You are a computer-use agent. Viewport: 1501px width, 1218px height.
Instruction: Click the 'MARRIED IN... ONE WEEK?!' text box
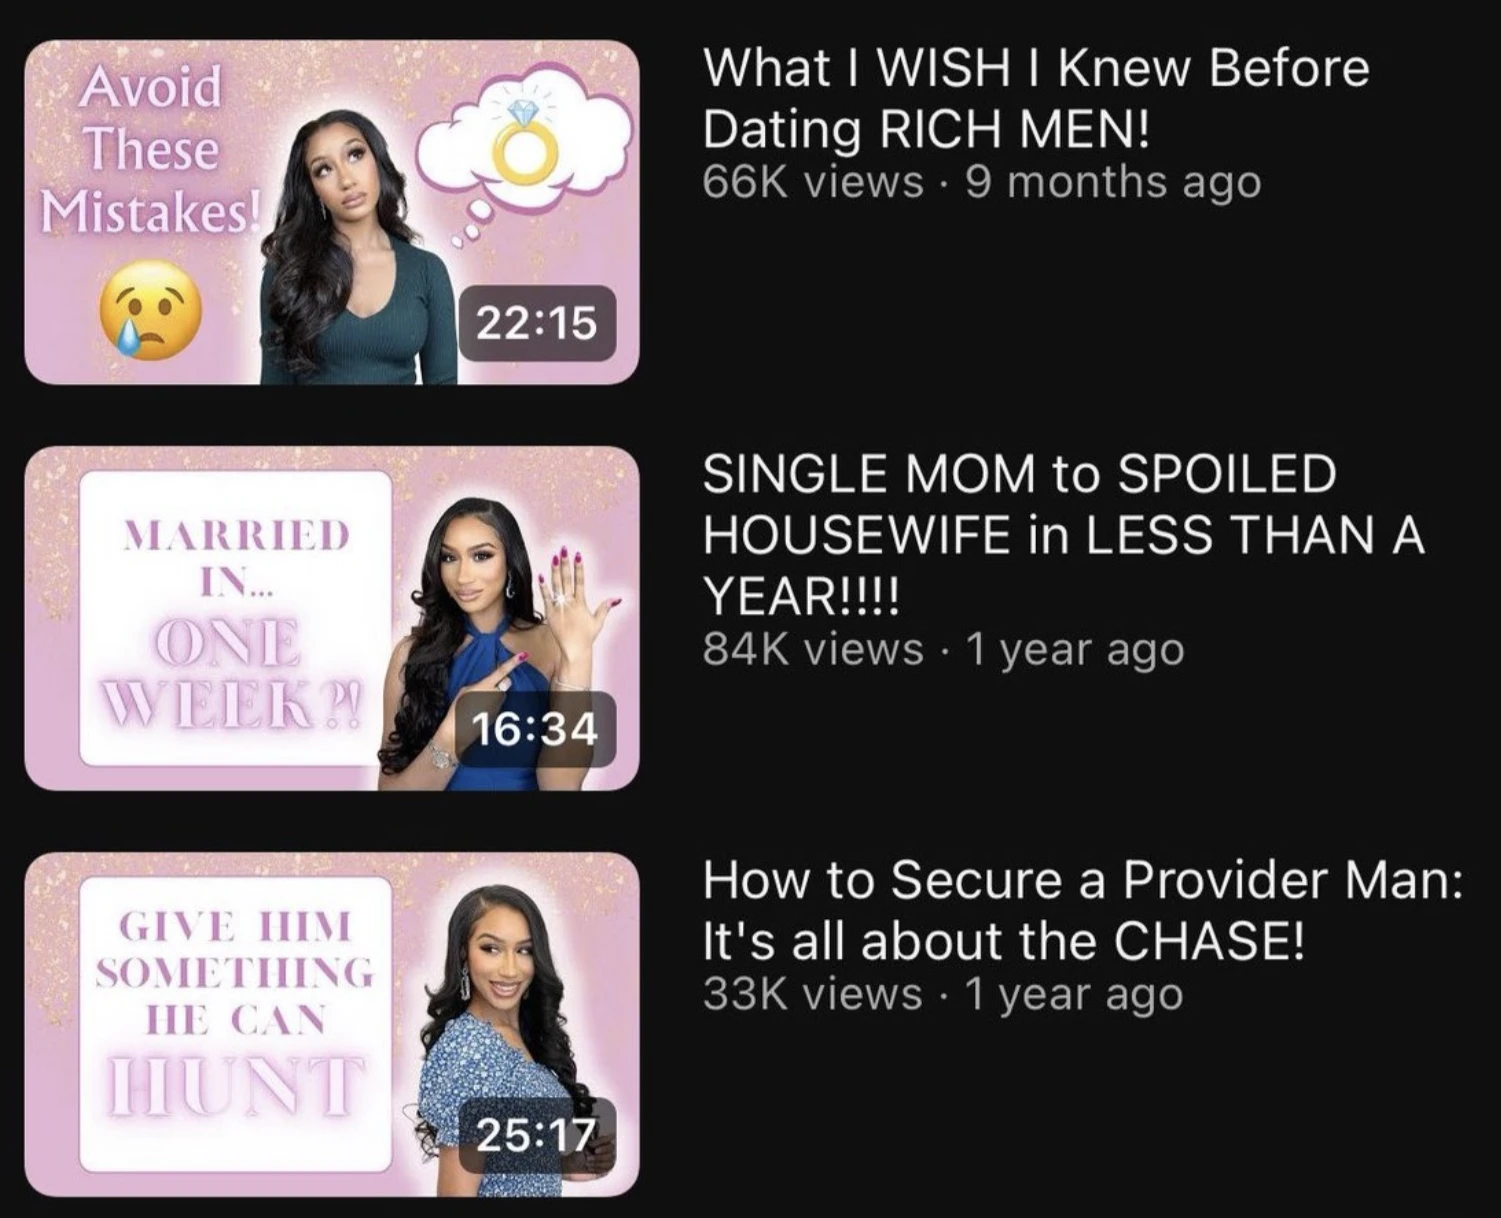pos(235,618)
